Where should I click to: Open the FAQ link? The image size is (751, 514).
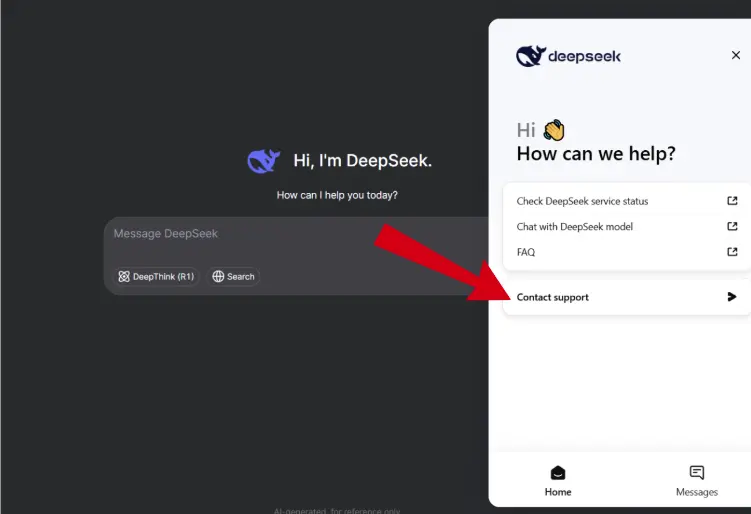(x=627, y=252)
